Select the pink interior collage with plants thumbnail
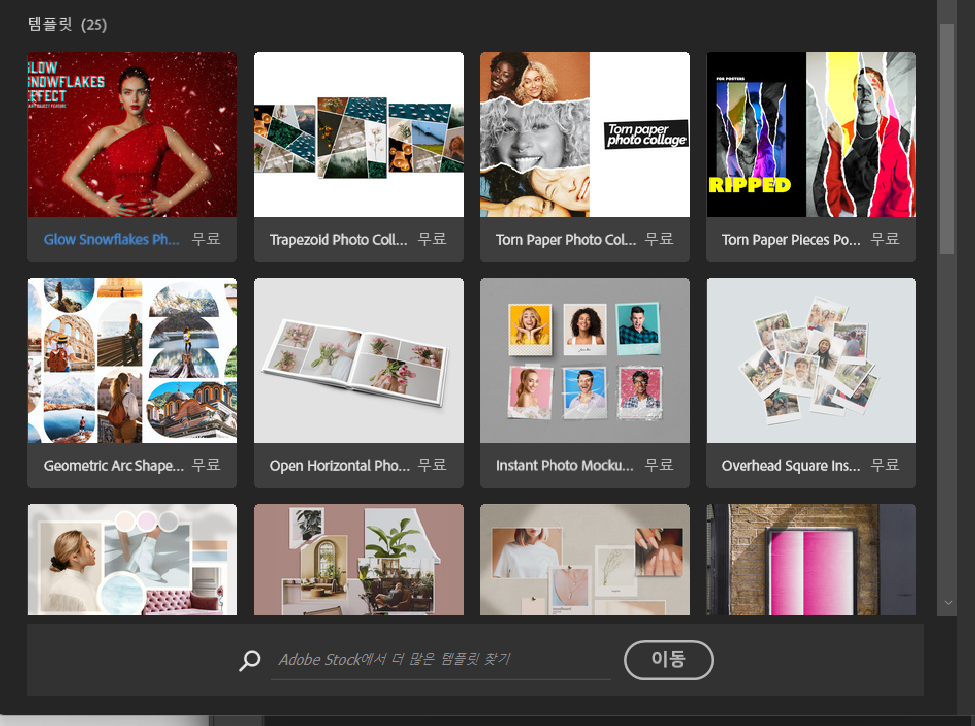The height and width of the screenshot is (726, 975). coord(358,559)
